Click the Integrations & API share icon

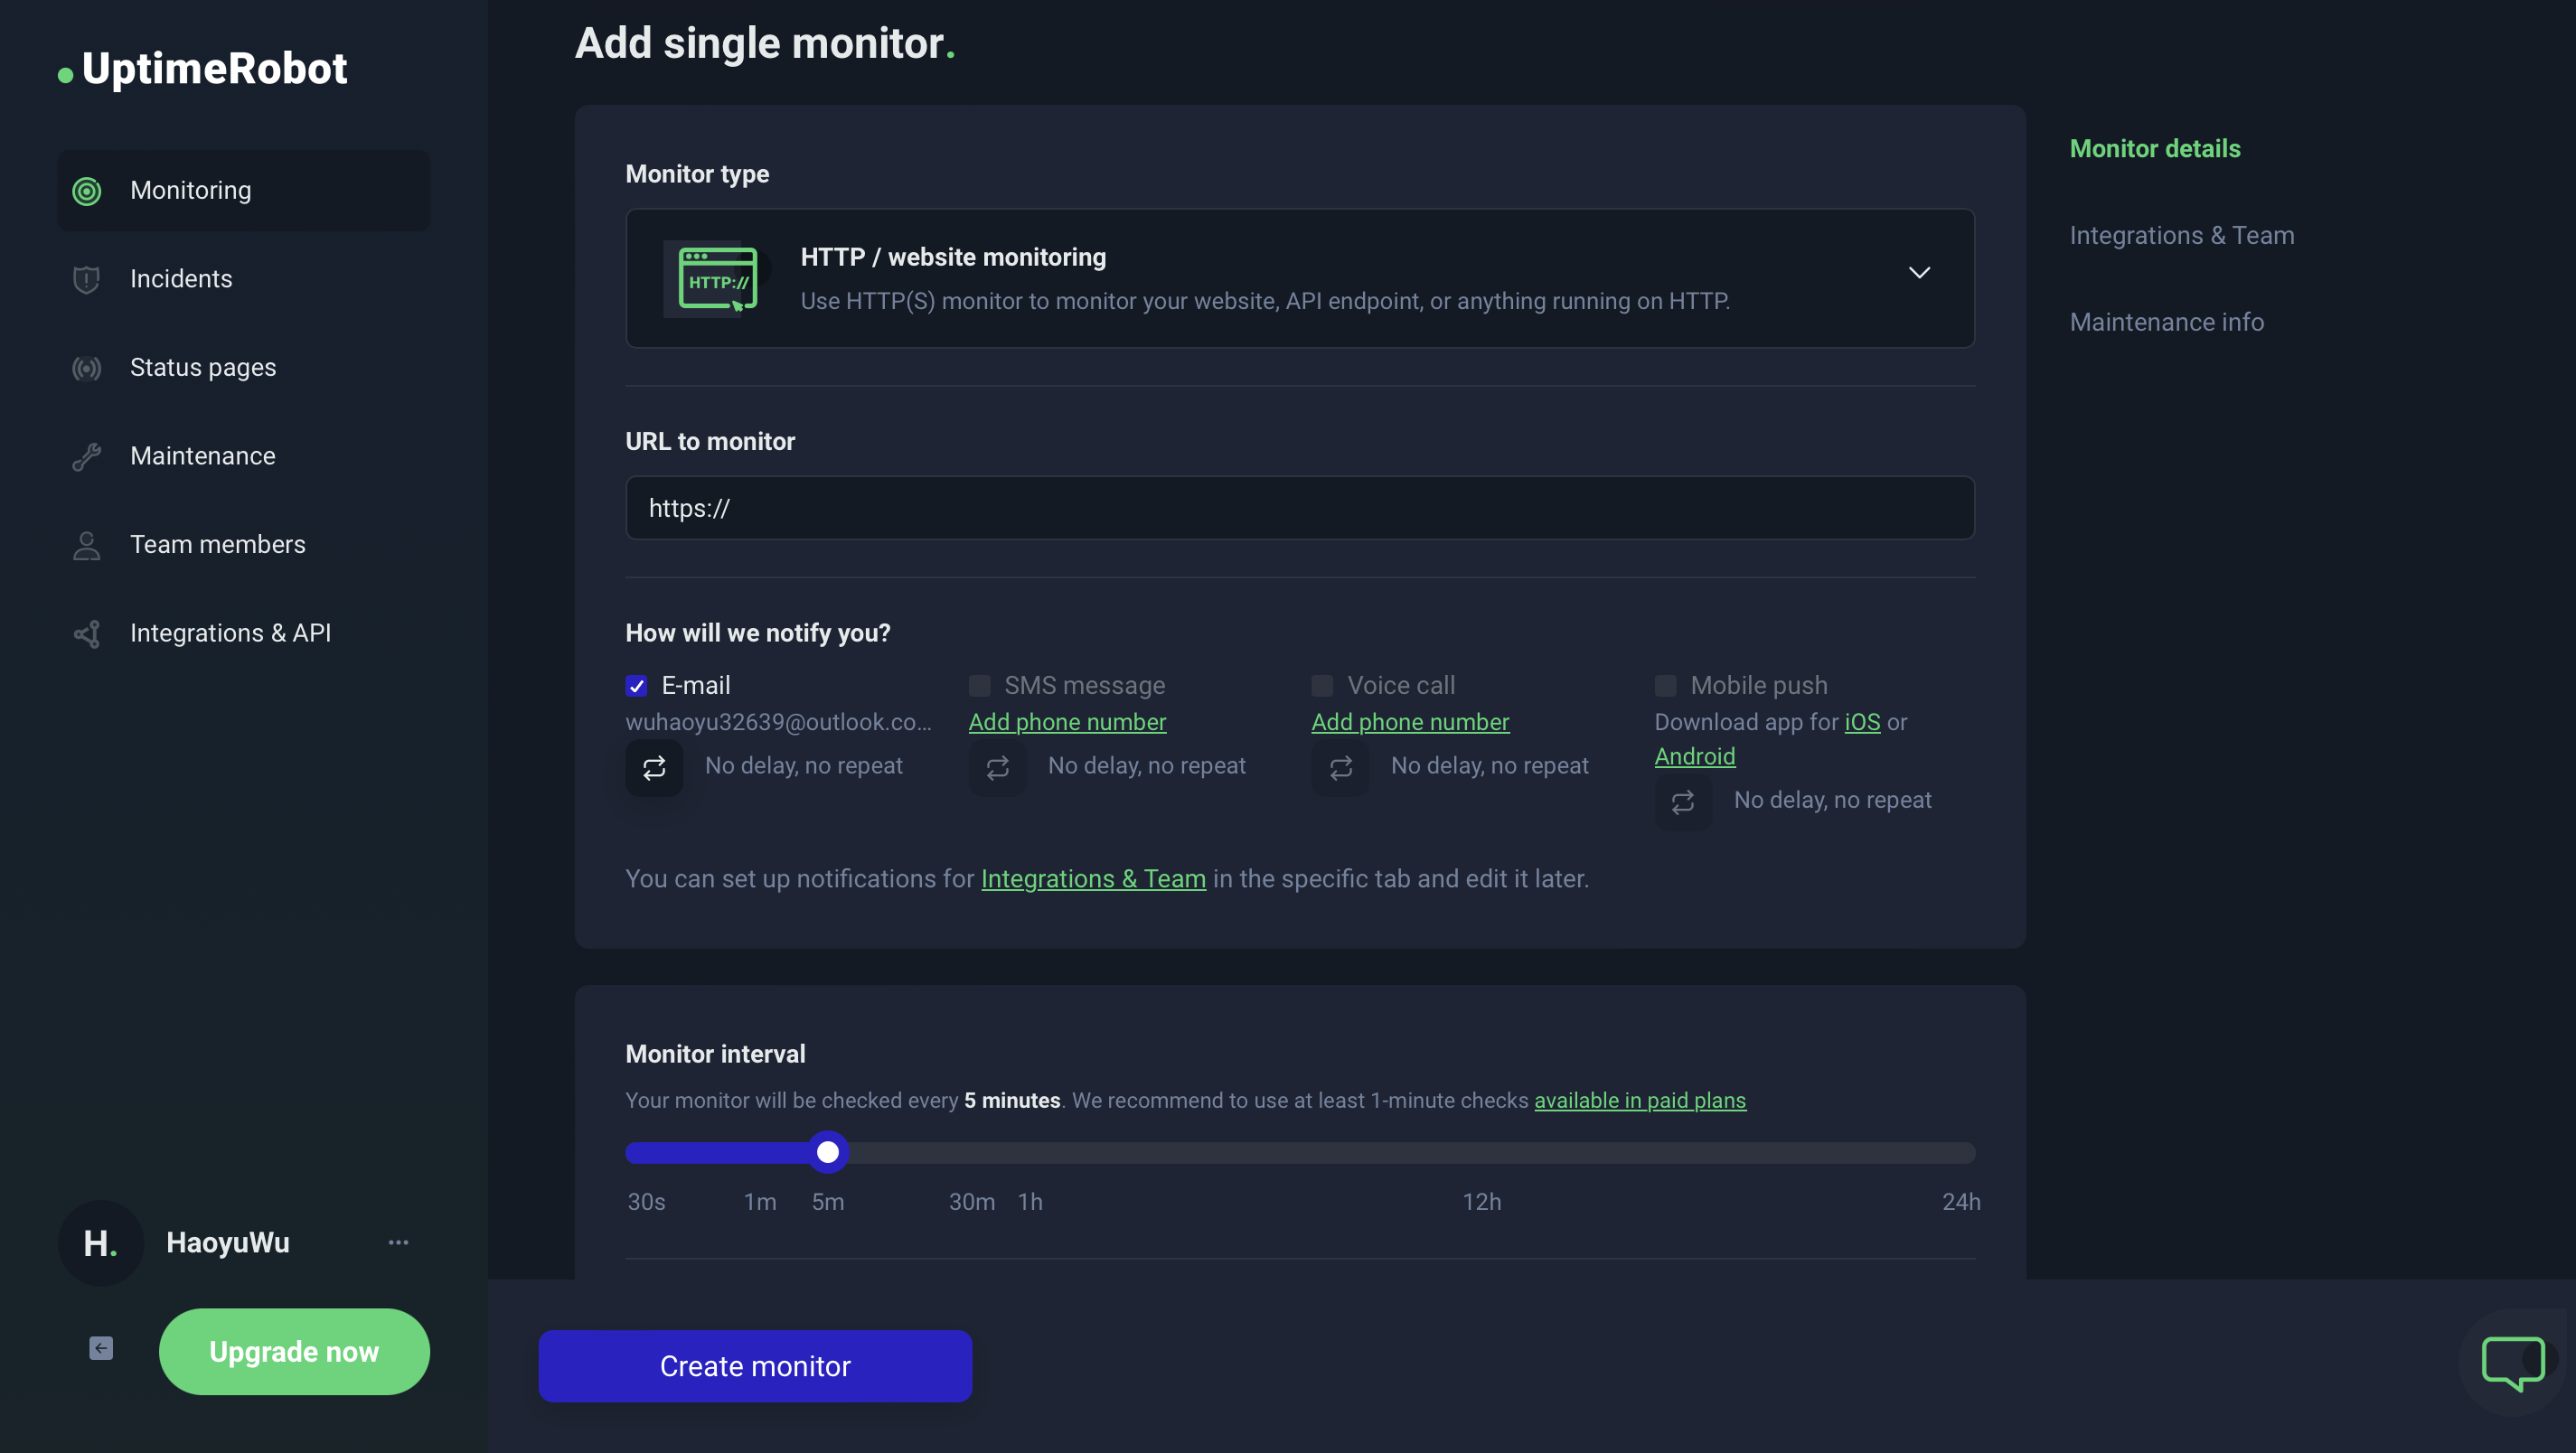coord(87,633)
